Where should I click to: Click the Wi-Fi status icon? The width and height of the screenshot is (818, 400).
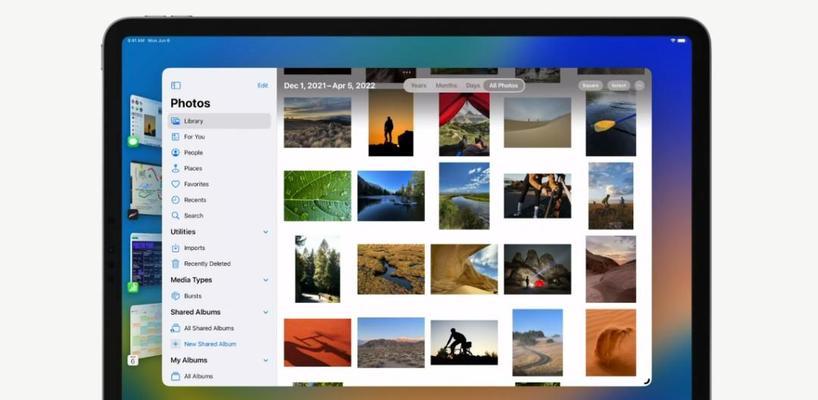(673, 40)
